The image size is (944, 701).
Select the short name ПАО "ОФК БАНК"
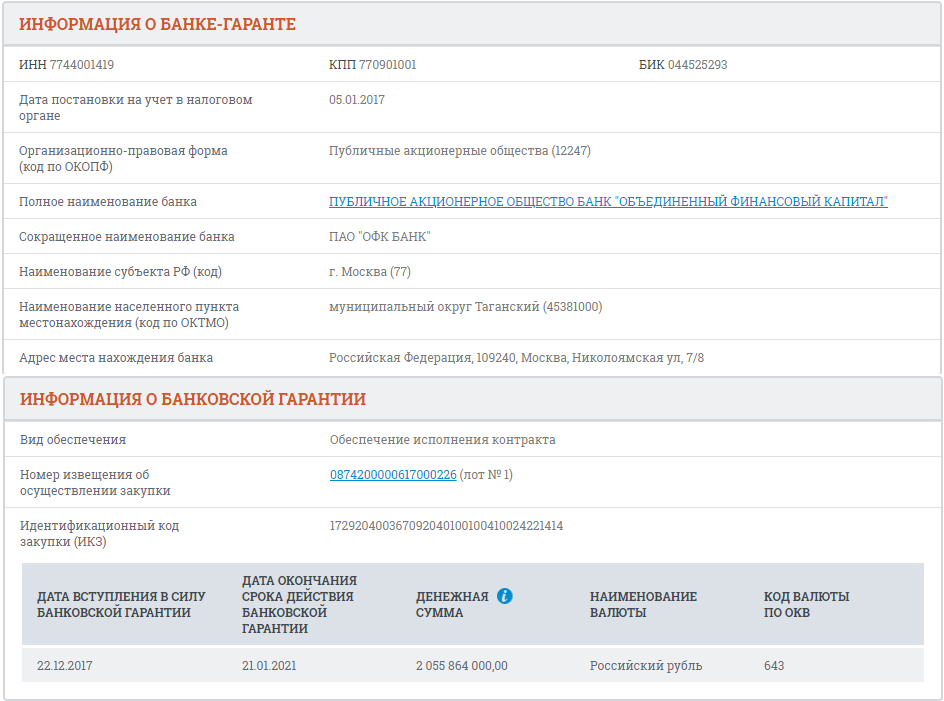pyautogui.click(x=380, y=237)
